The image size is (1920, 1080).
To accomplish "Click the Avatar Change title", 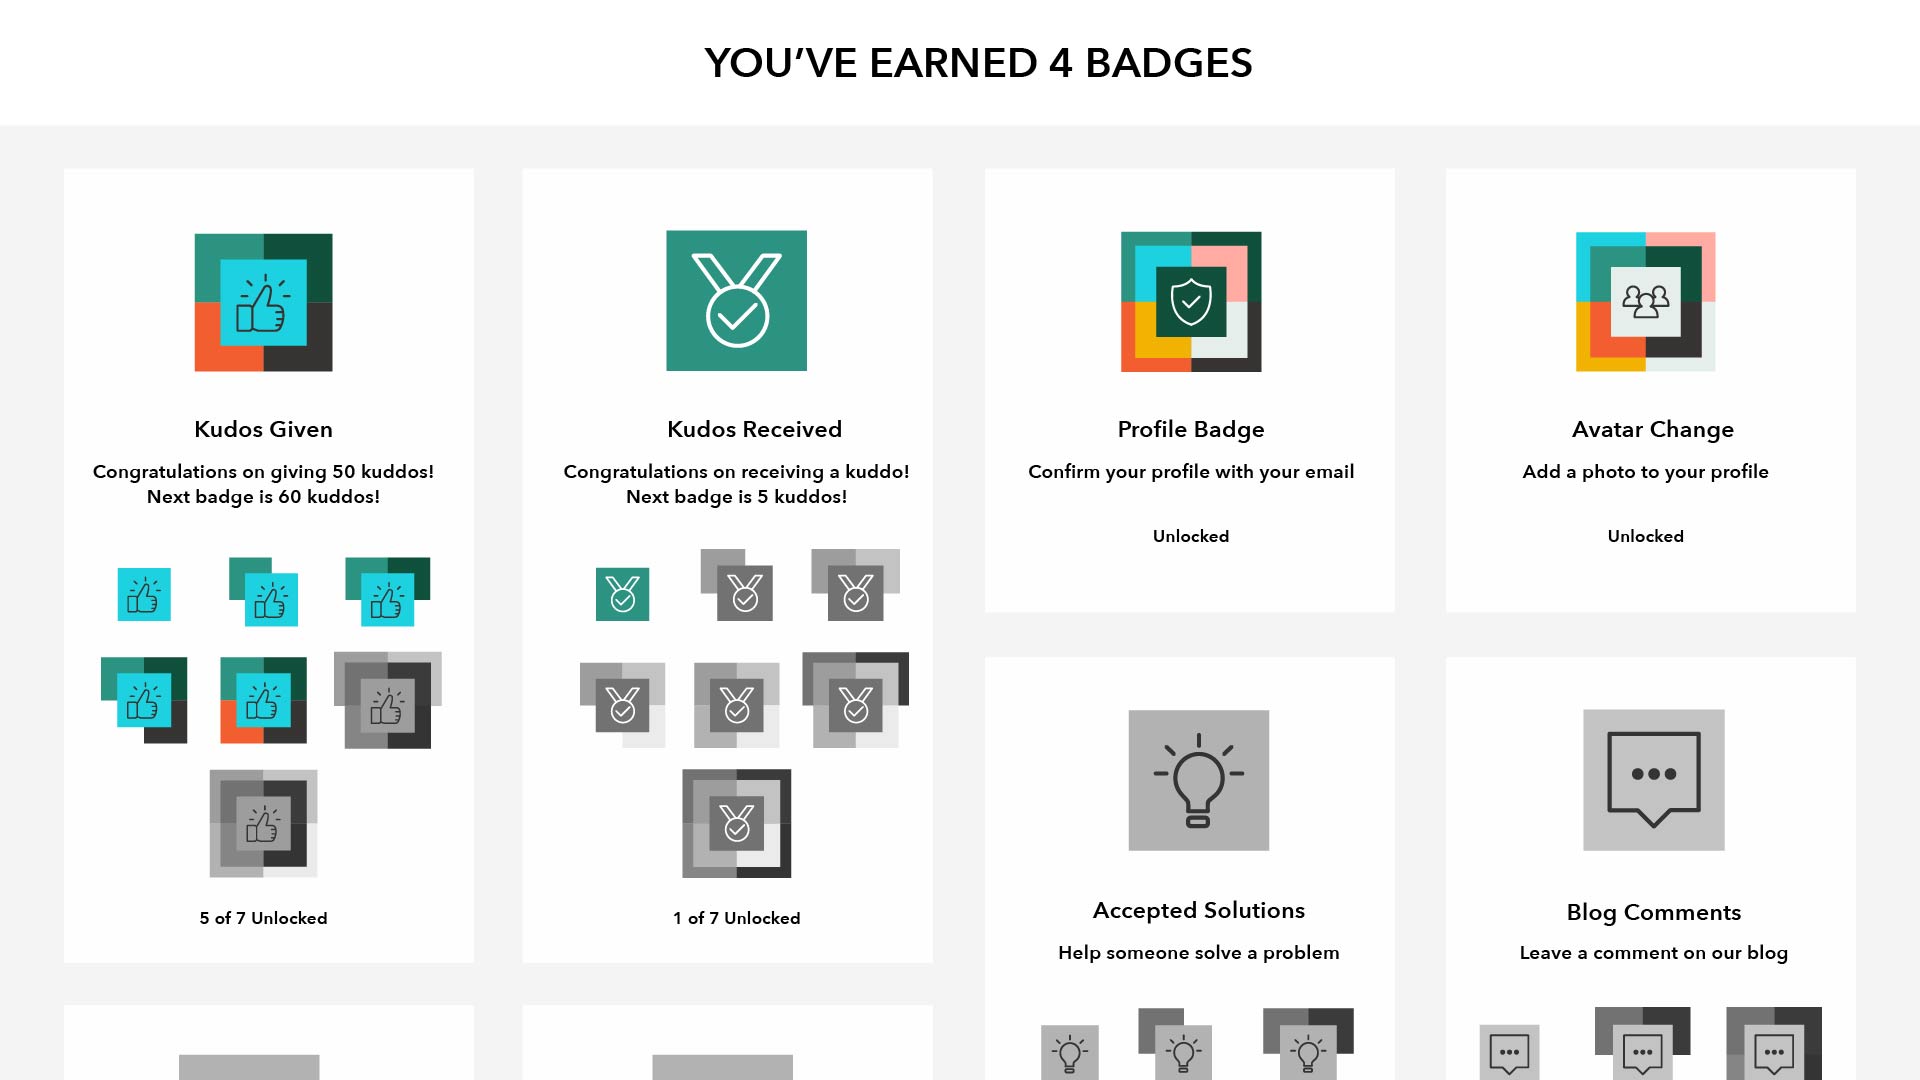I will (x=1652, y=429).
